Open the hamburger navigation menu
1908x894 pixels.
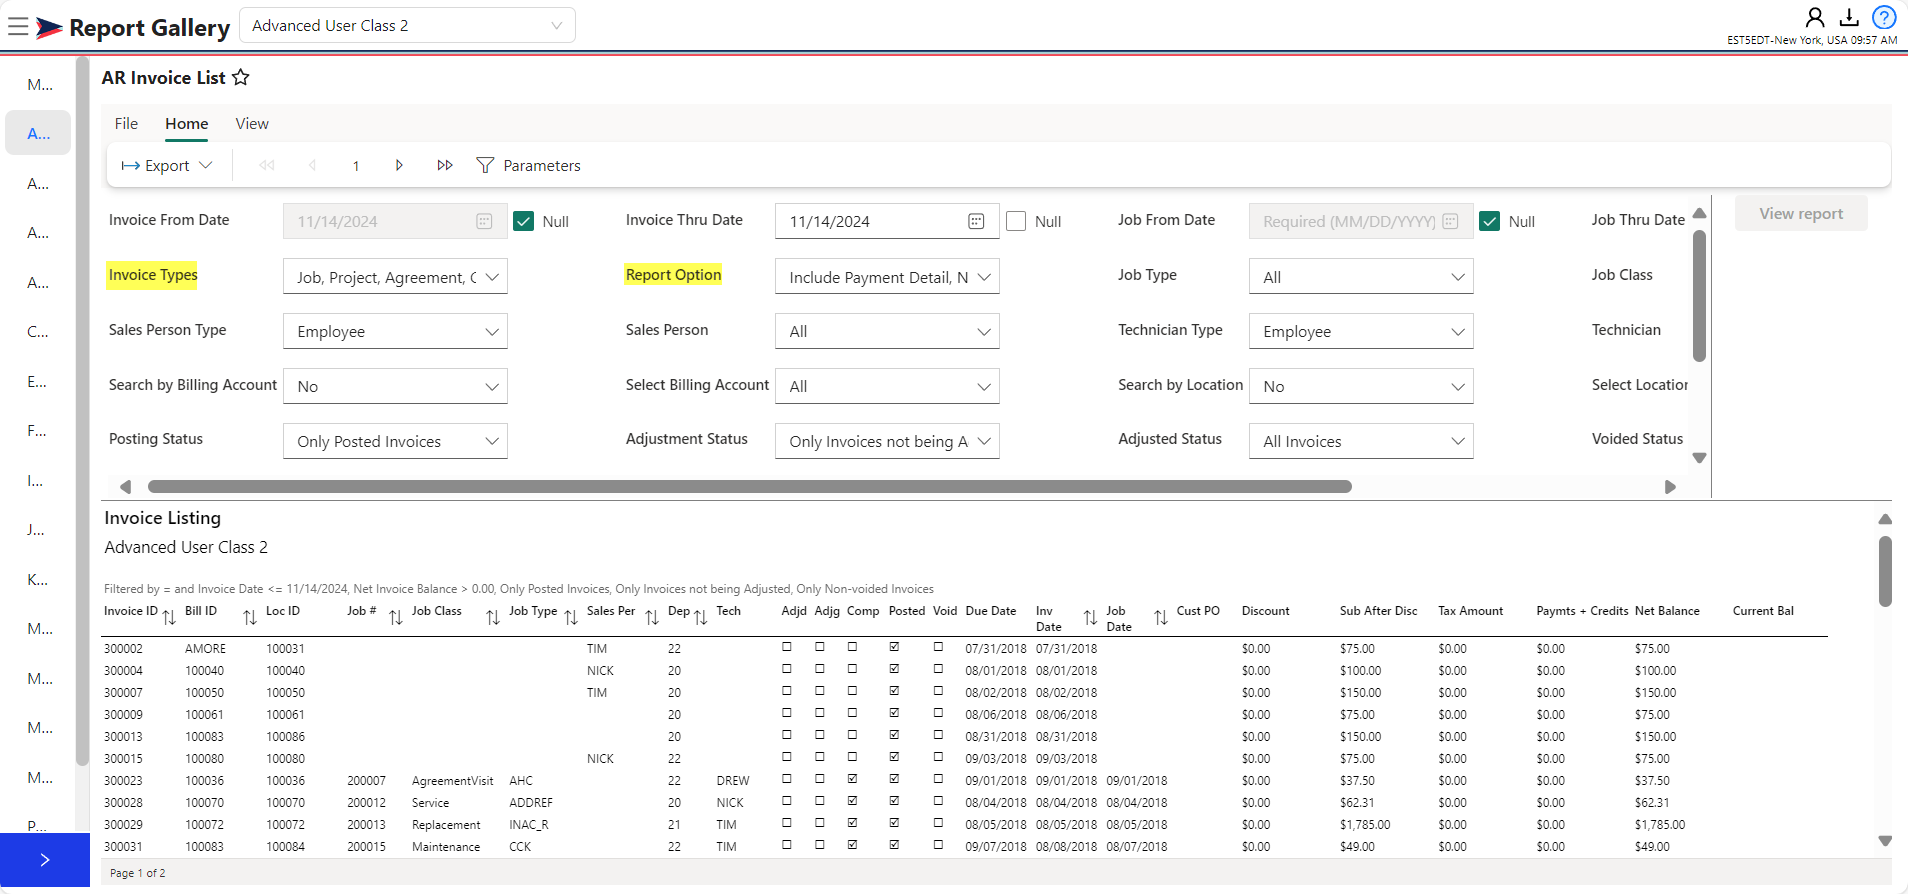tap(18, 26)
